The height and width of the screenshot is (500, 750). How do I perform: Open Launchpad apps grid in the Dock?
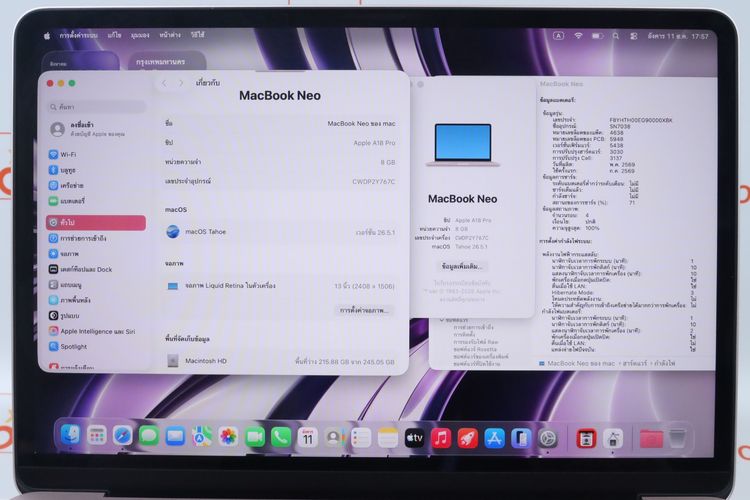97,436
